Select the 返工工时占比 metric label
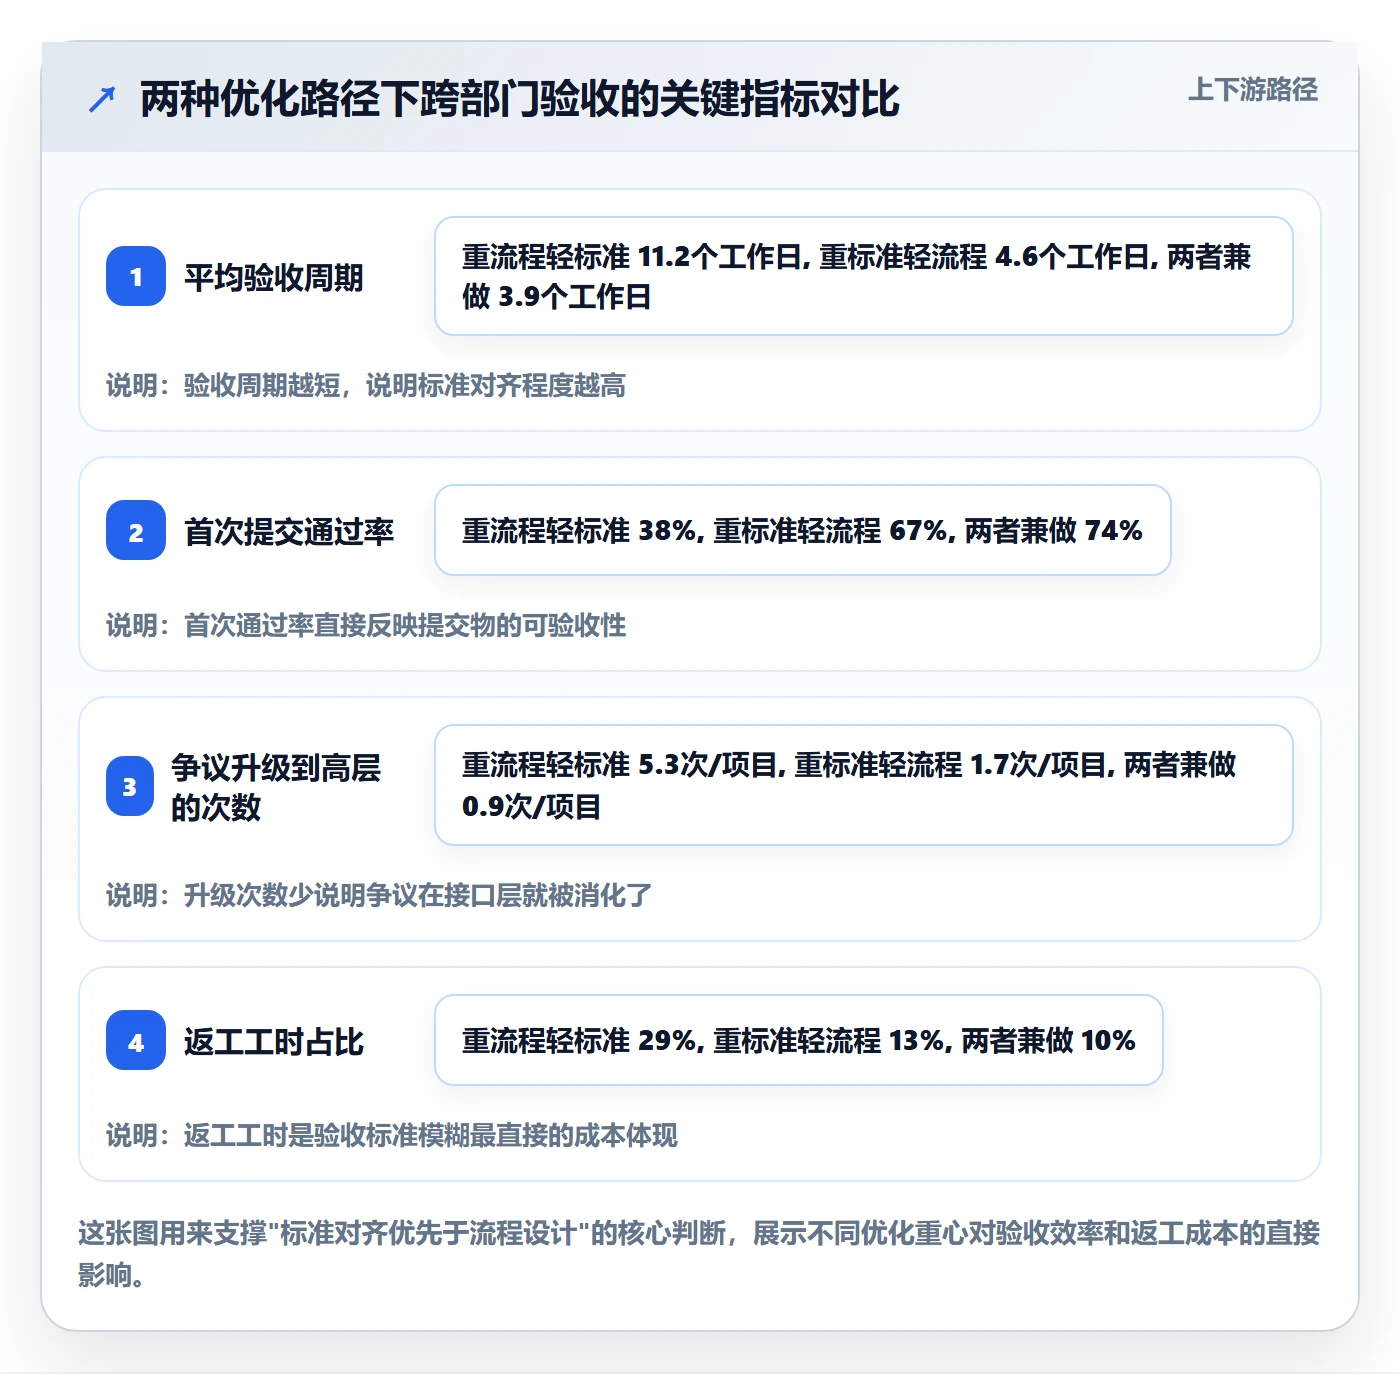This screenshot has width=1400, height=1374. [273, 1041]
